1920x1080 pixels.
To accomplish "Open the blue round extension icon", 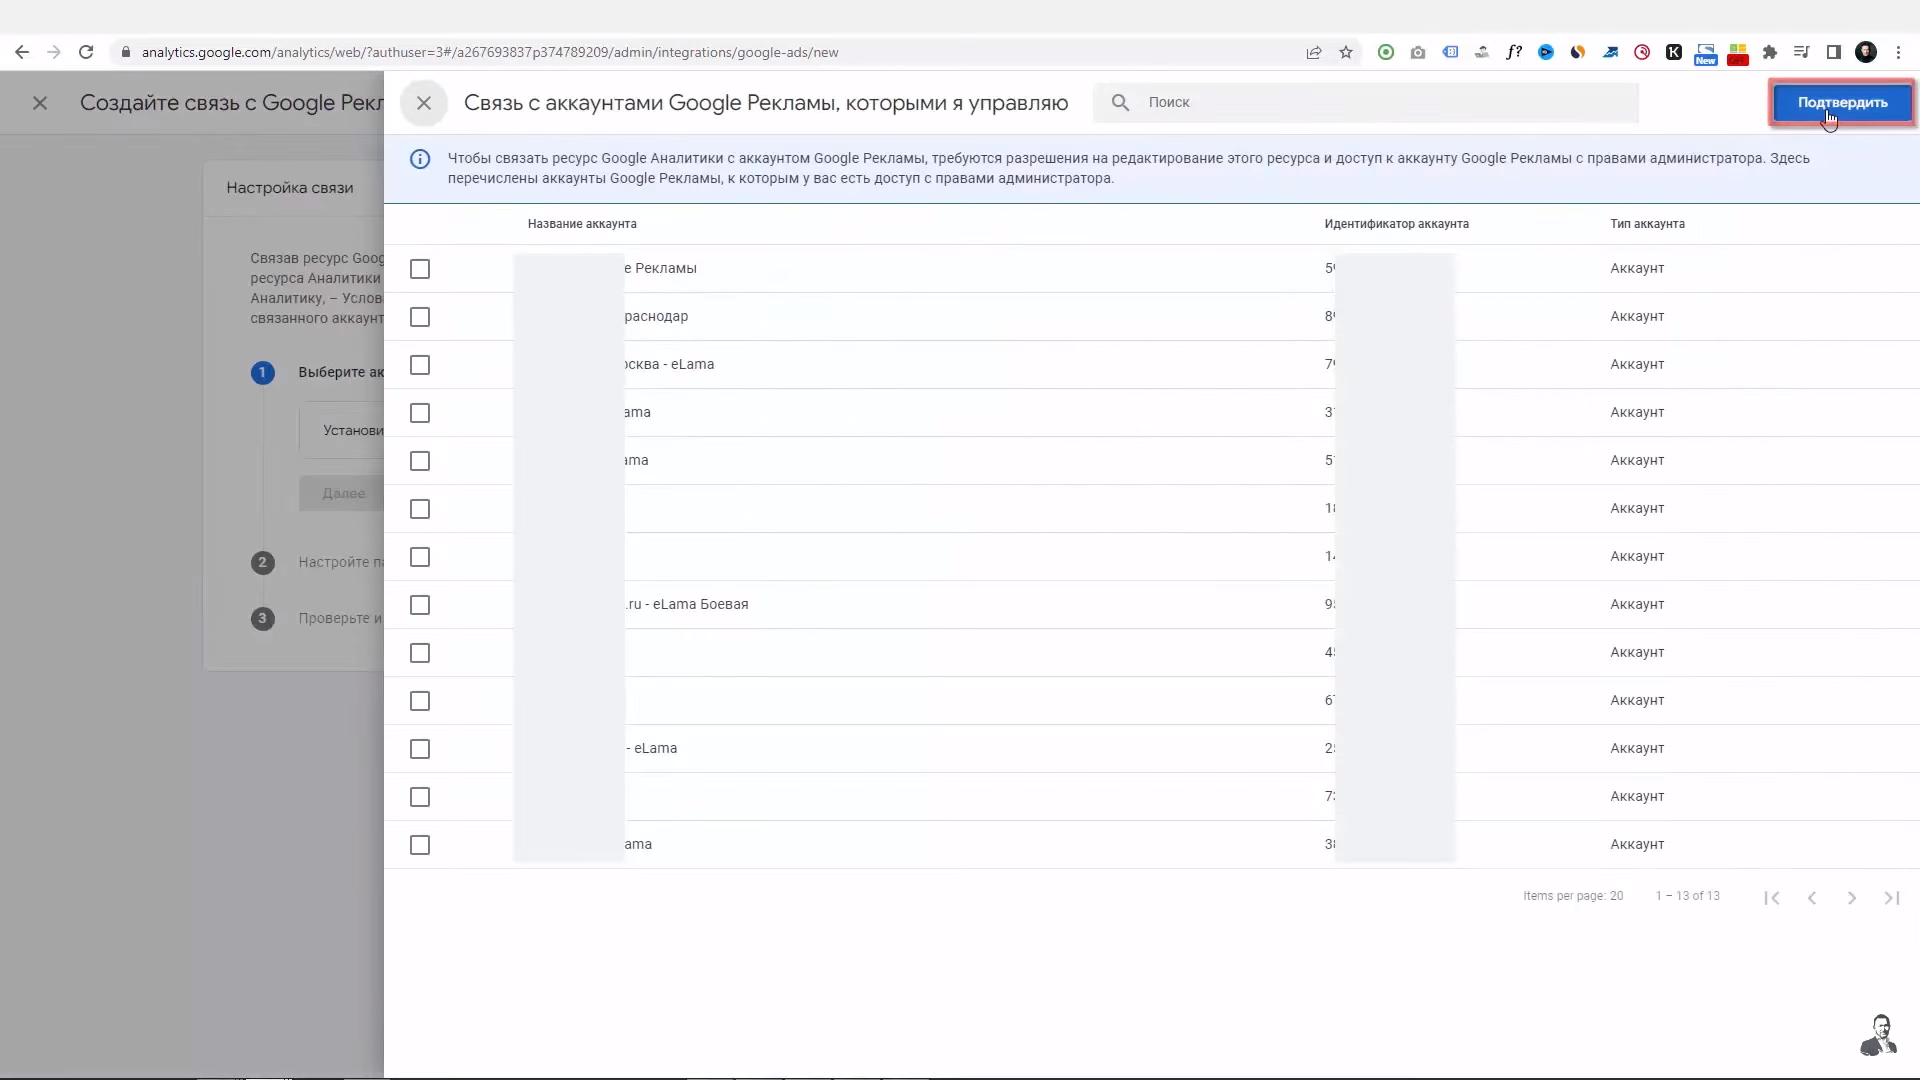I will click(x=1546, y=52).
